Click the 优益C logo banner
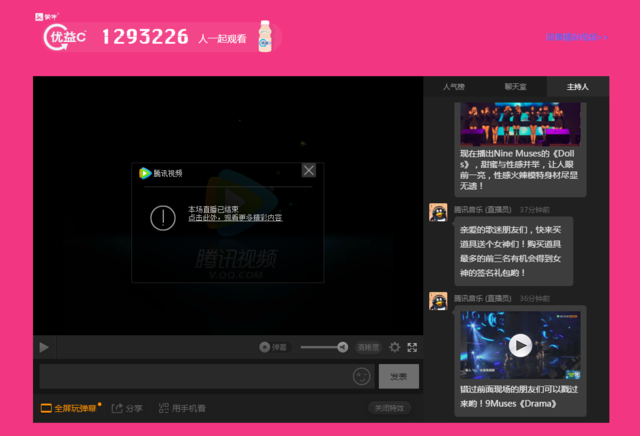Viewport: 640px width, 436px height. (x=64, y=38)
